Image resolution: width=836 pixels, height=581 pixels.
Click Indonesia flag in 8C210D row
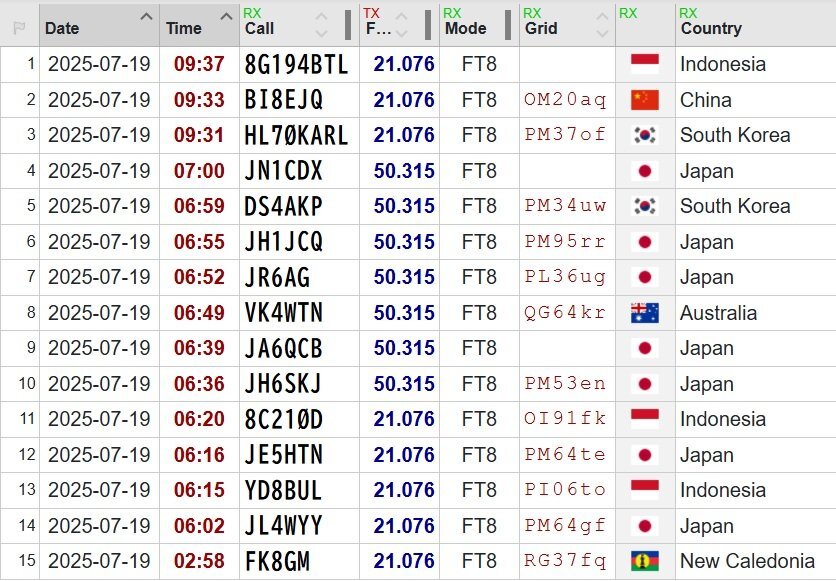click(645, 419)
